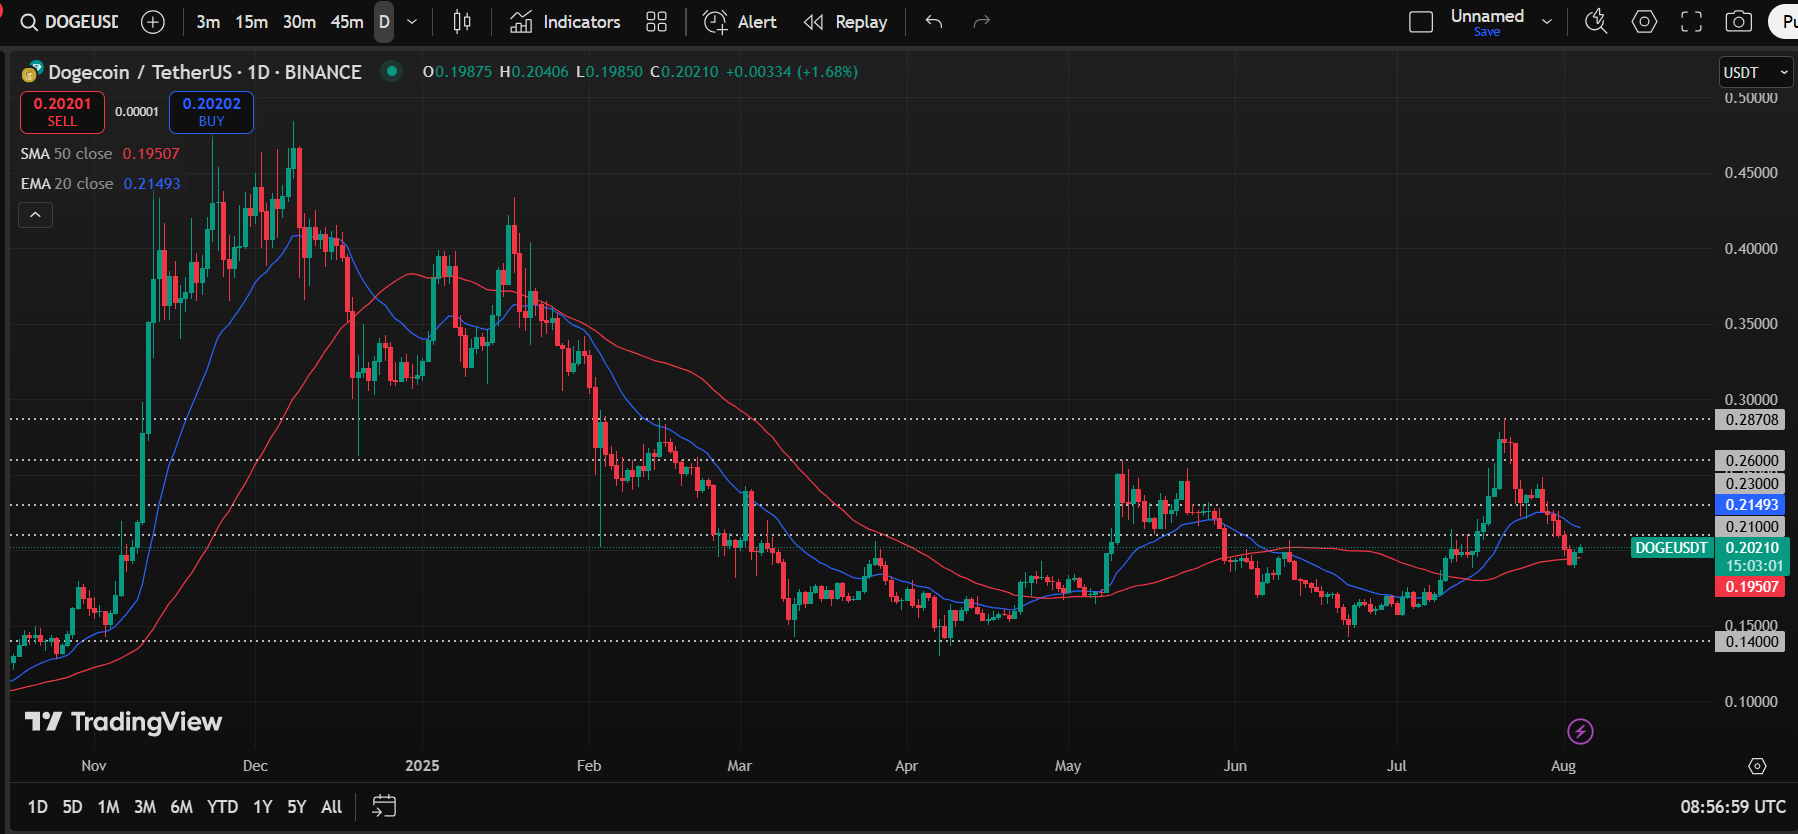The image size is (1798, 834).
Task: Click the purple lightning event marker
Action: [x=1580, y=732]
